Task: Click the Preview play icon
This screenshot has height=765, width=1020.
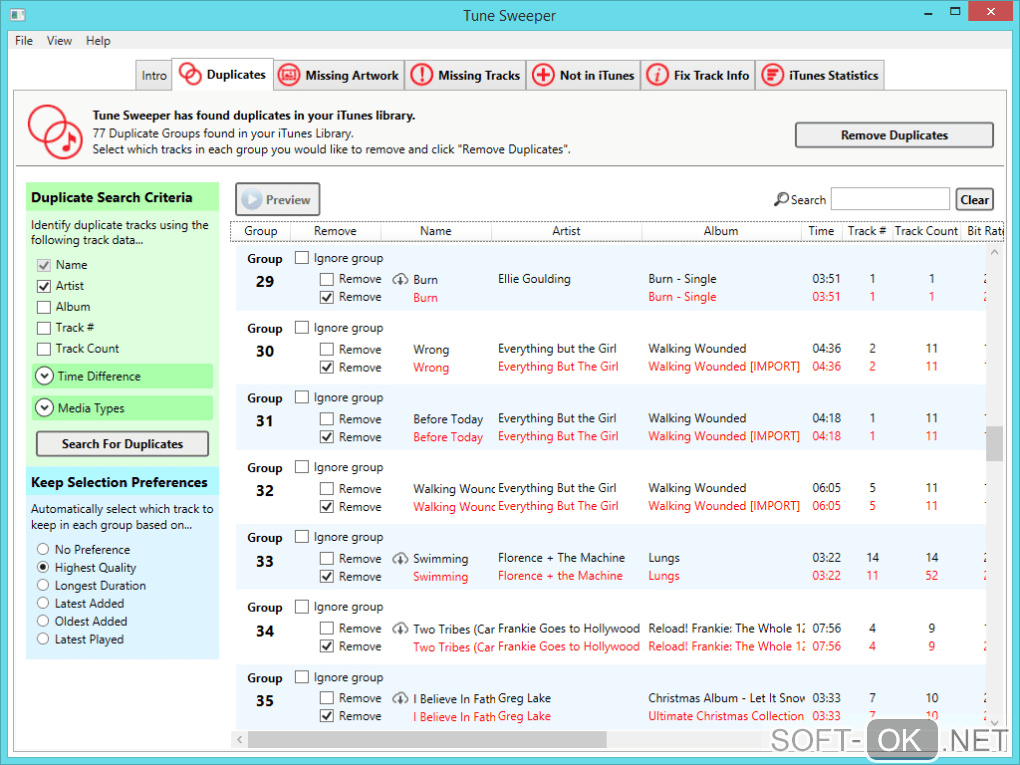Action: pyautogui.click(x=252, y=200)
